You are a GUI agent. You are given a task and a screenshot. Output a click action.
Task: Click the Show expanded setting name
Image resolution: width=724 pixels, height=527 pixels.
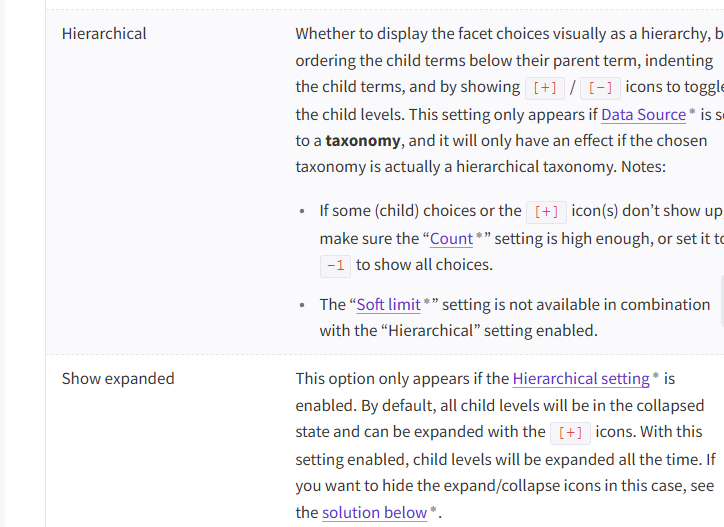point(118,378)
